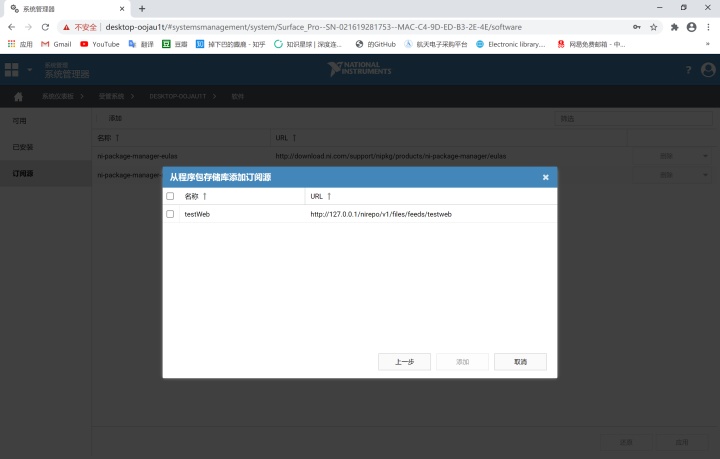Open Chrome profile avatar
The height and width of the screenshot is (459, 720).
[x=692, y=27]
